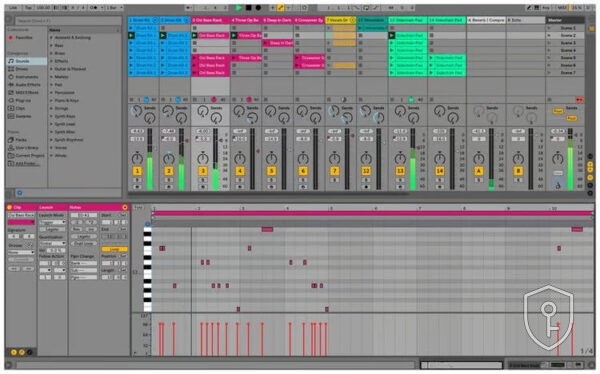Image resolution: width=600 pixels, height=374 pixels.
Task: Toggle return track A activator button
Action: click(x=479, y=171)
